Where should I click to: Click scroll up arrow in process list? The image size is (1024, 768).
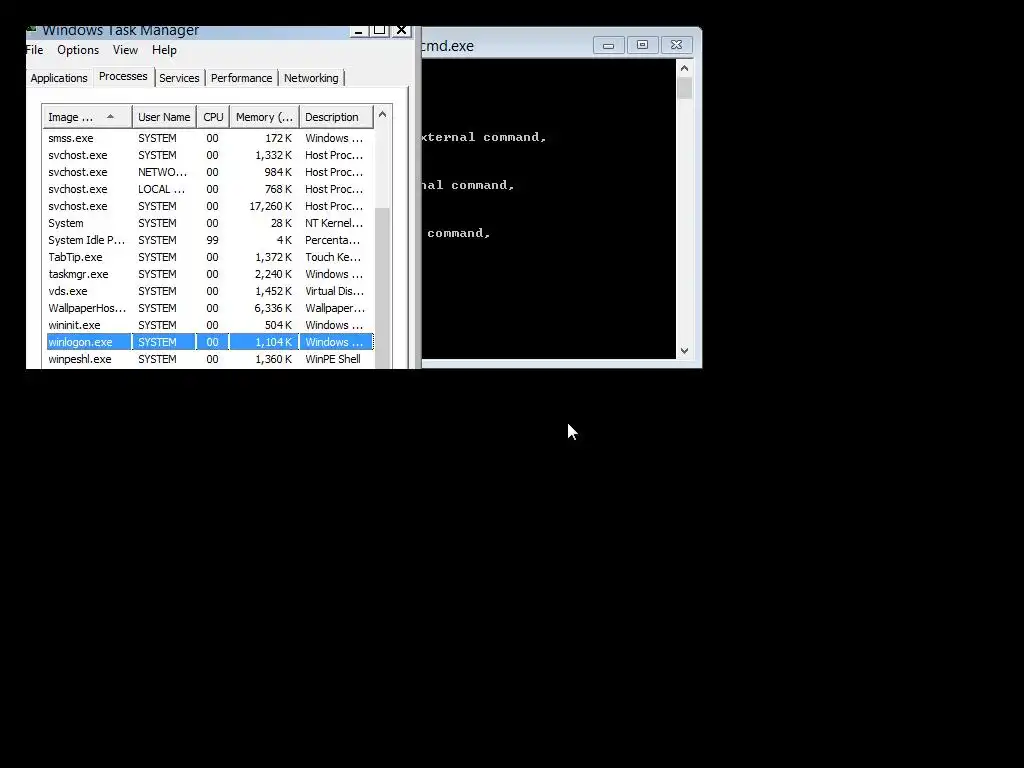[383, 115]
